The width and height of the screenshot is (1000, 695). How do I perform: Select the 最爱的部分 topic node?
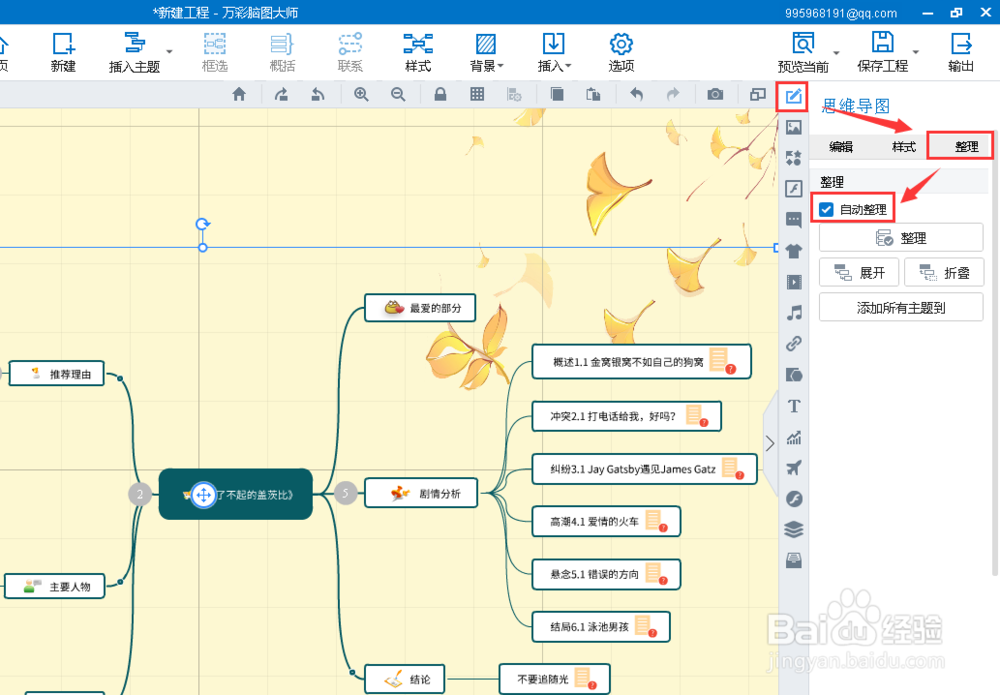click(420, 308)
